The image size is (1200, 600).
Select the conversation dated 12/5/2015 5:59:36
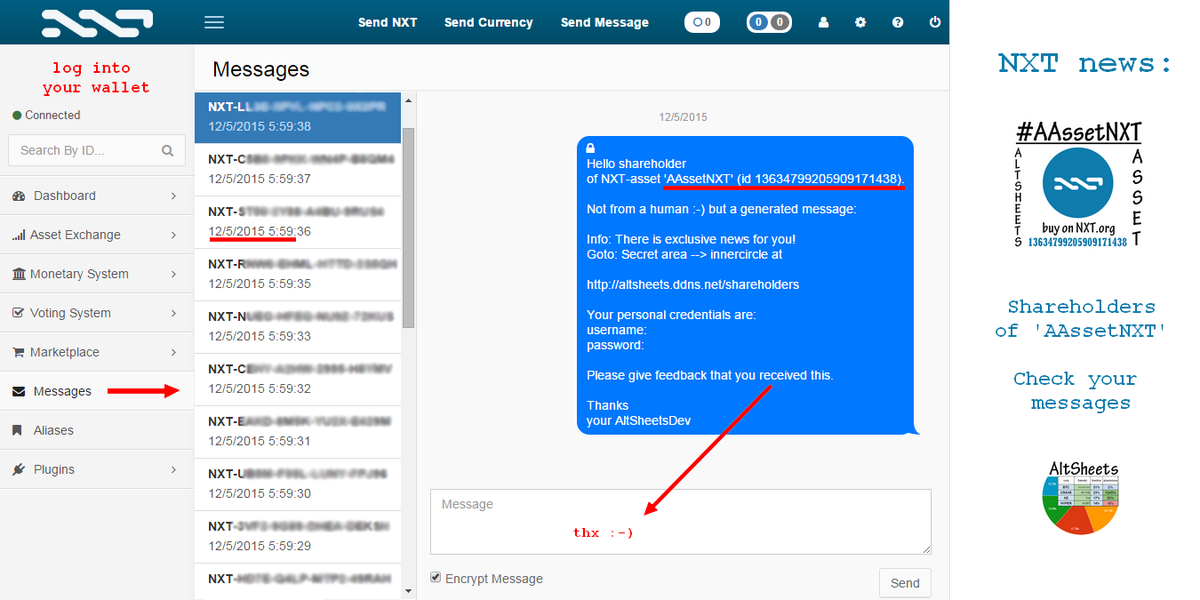point(298,221)
